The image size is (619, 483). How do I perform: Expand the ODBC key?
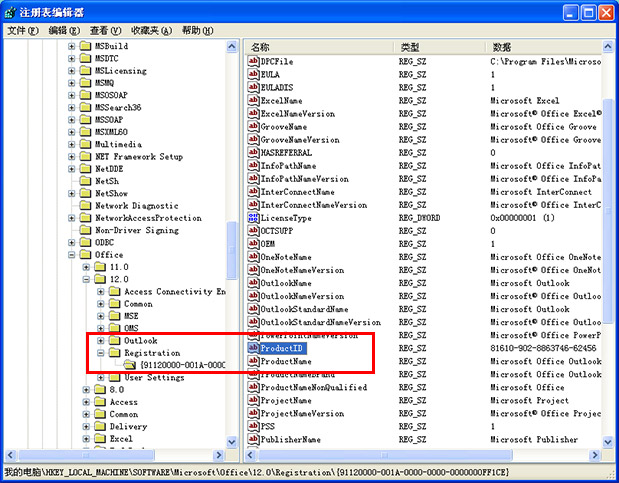(x=71, y=242)
